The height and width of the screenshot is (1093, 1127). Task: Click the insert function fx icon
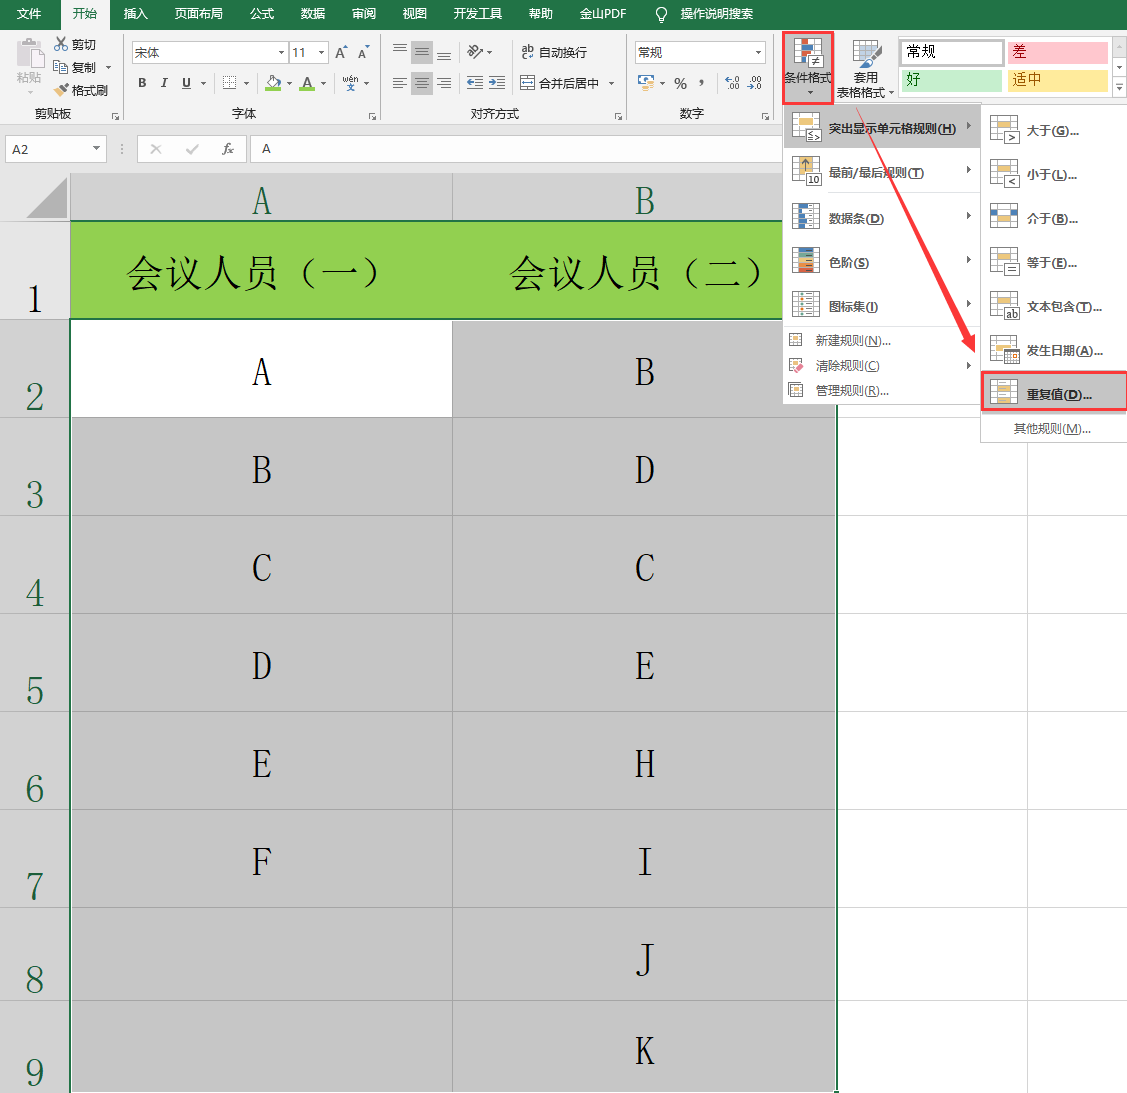[228, 149]
